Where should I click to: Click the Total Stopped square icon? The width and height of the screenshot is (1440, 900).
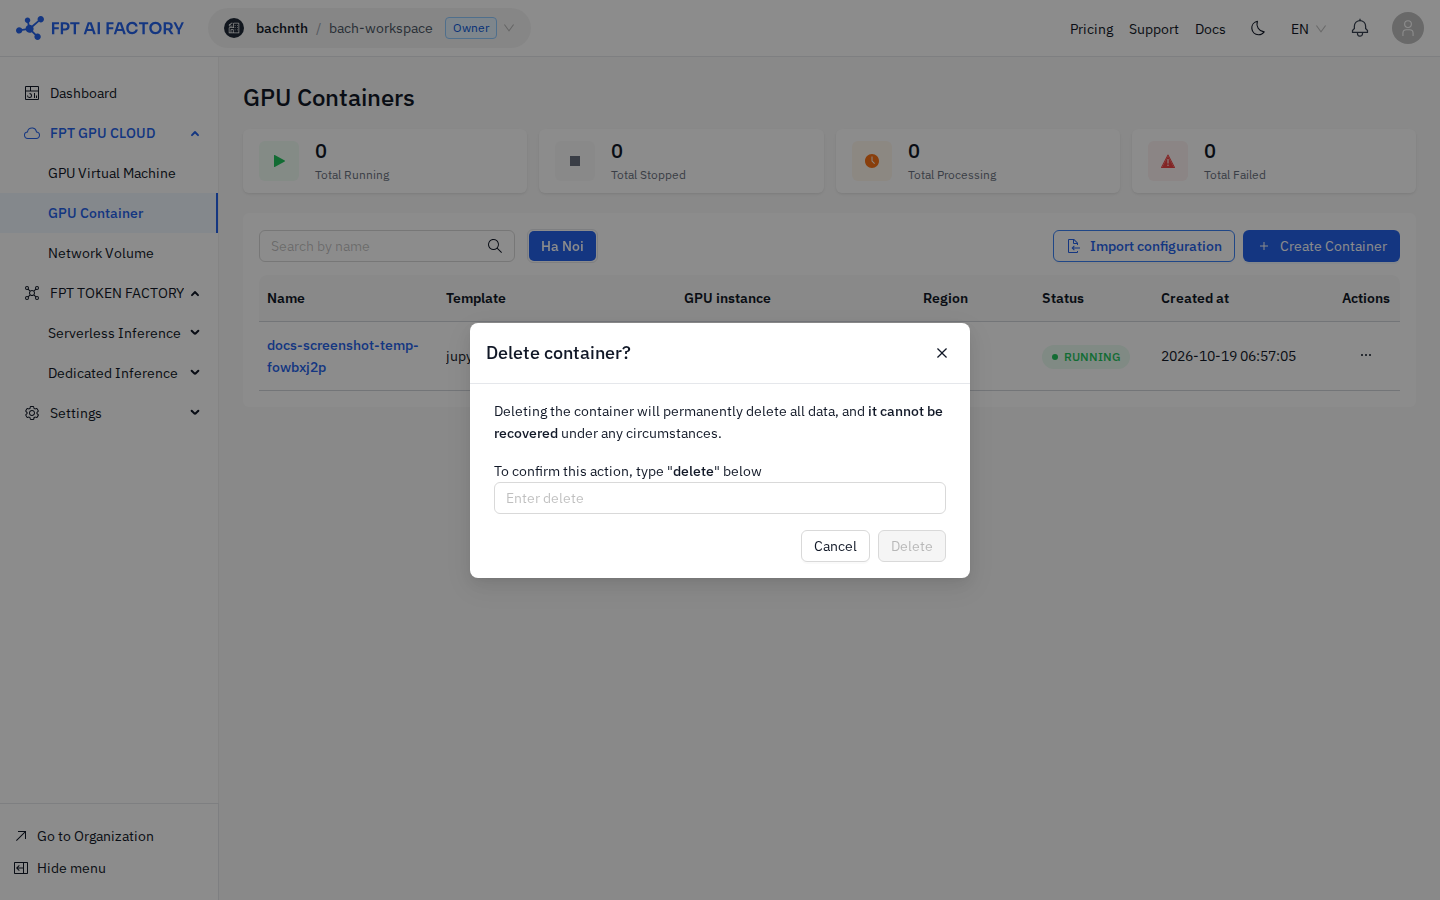(575, 161)
